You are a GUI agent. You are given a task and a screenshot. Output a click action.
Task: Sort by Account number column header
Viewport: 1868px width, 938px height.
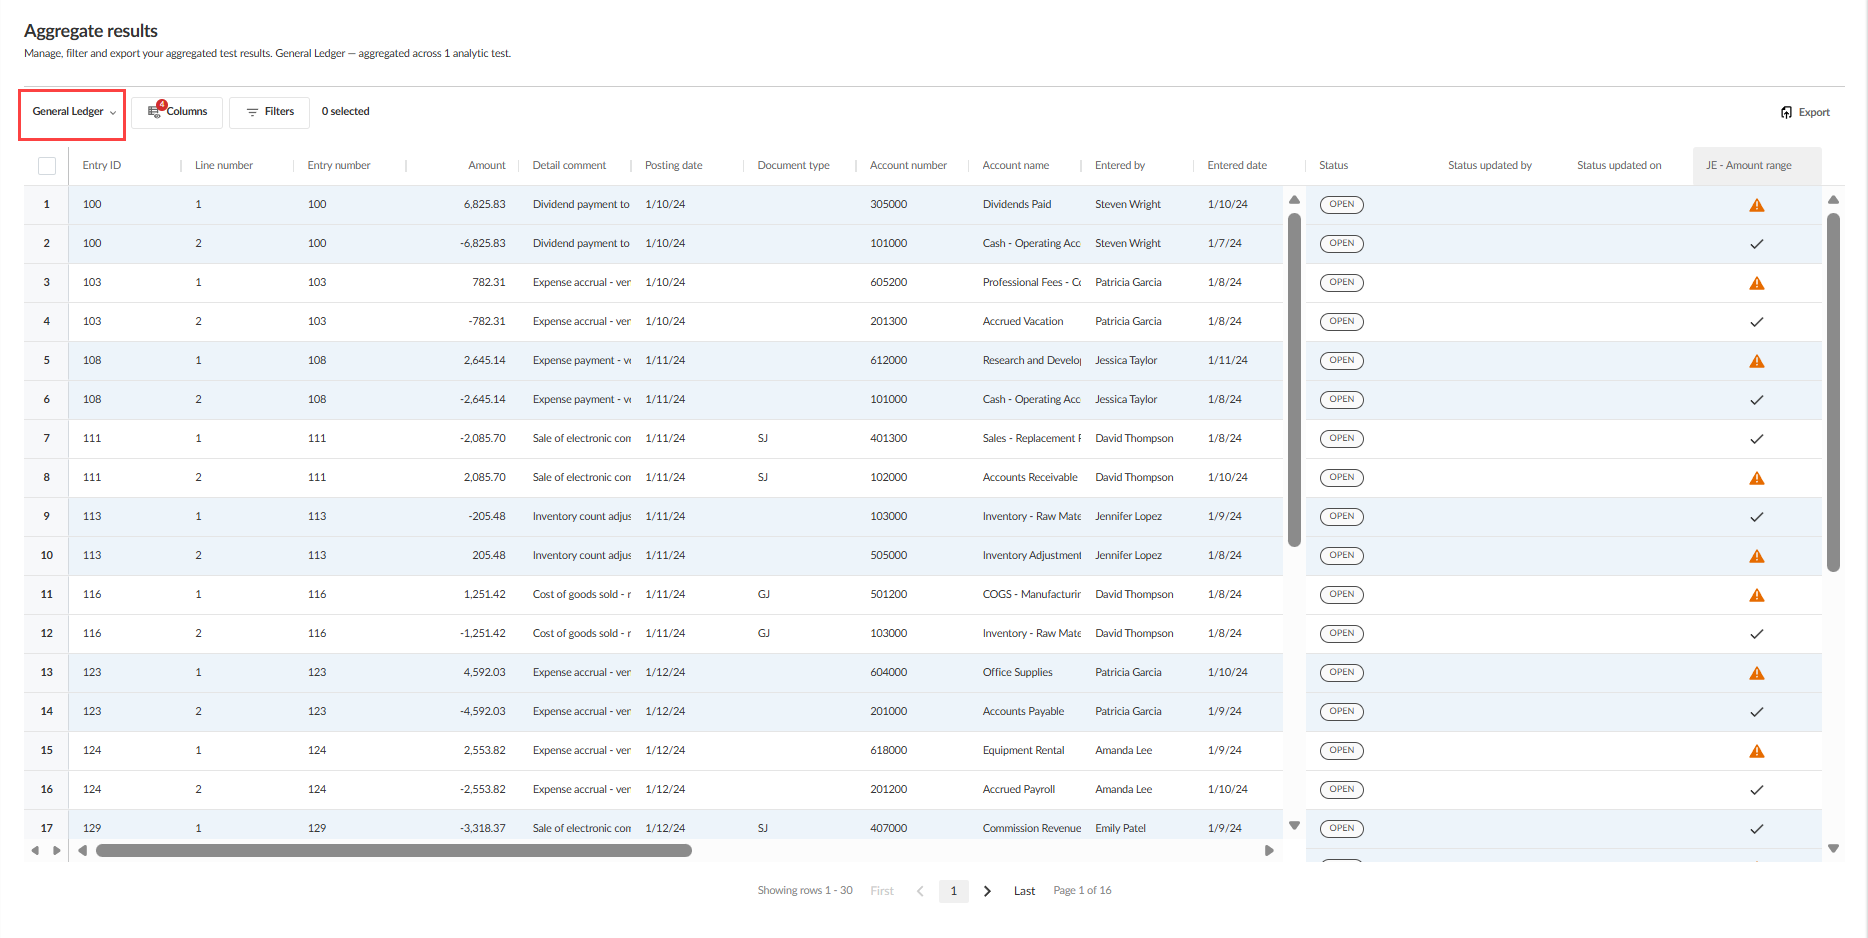point(908,166)
